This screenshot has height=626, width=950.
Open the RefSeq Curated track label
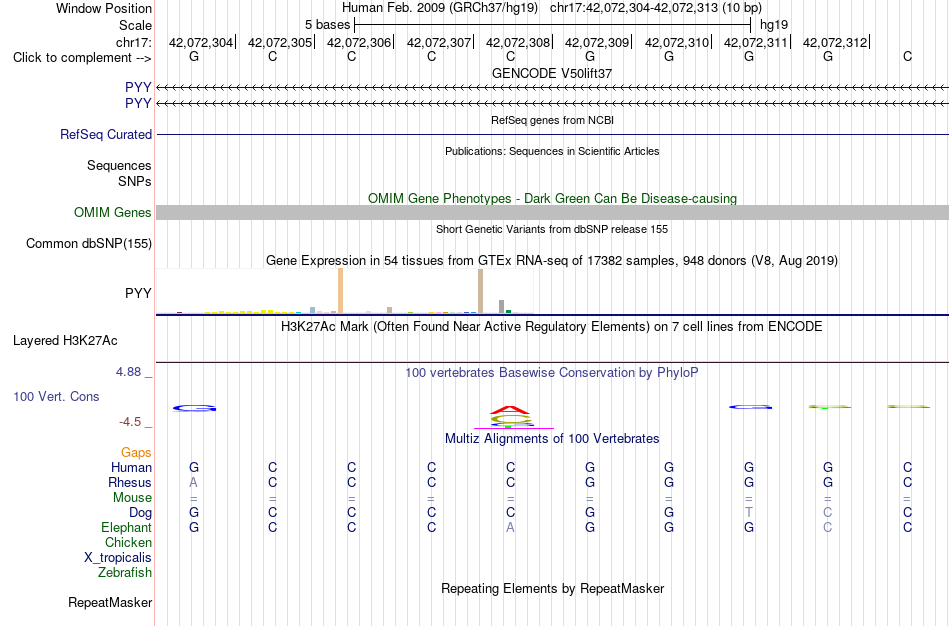point(106,135)
